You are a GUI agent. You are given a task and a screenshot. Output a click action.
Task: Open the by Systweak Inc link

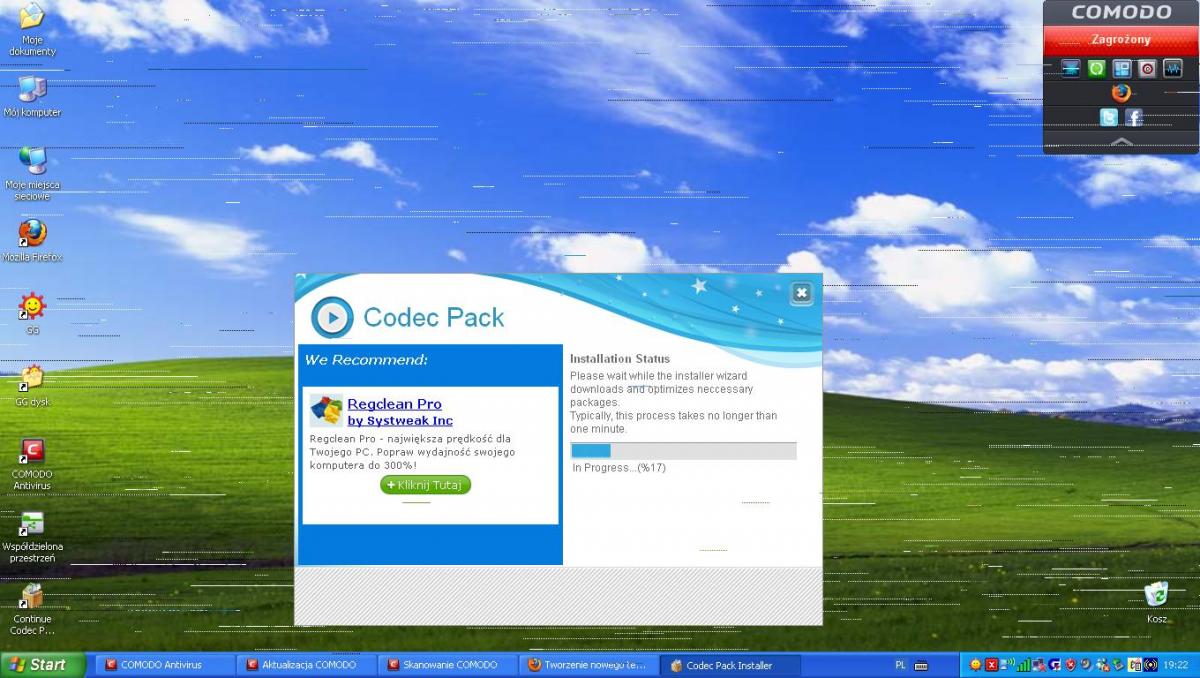(400, 421)
